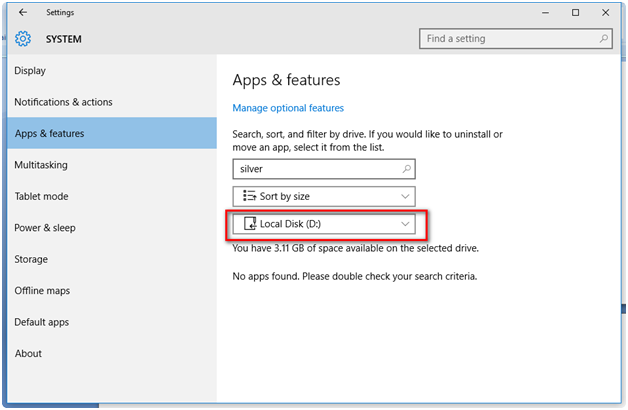Select Apps & features category
628x410 pixels.
coord(49,133)
